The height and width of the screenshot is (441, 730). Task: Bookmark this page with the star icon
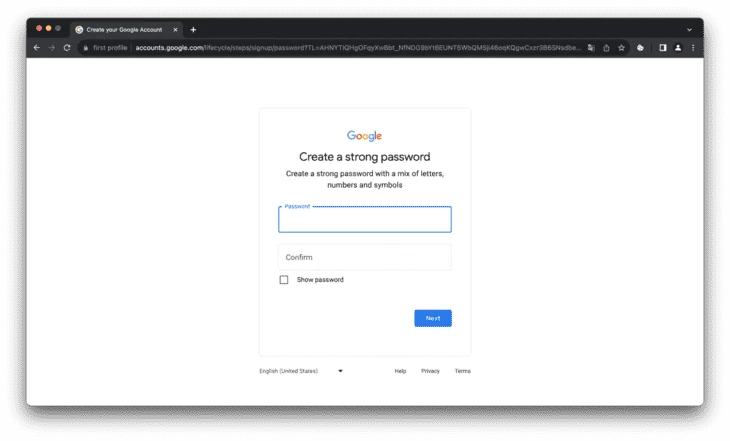click(x=621, y=47)
